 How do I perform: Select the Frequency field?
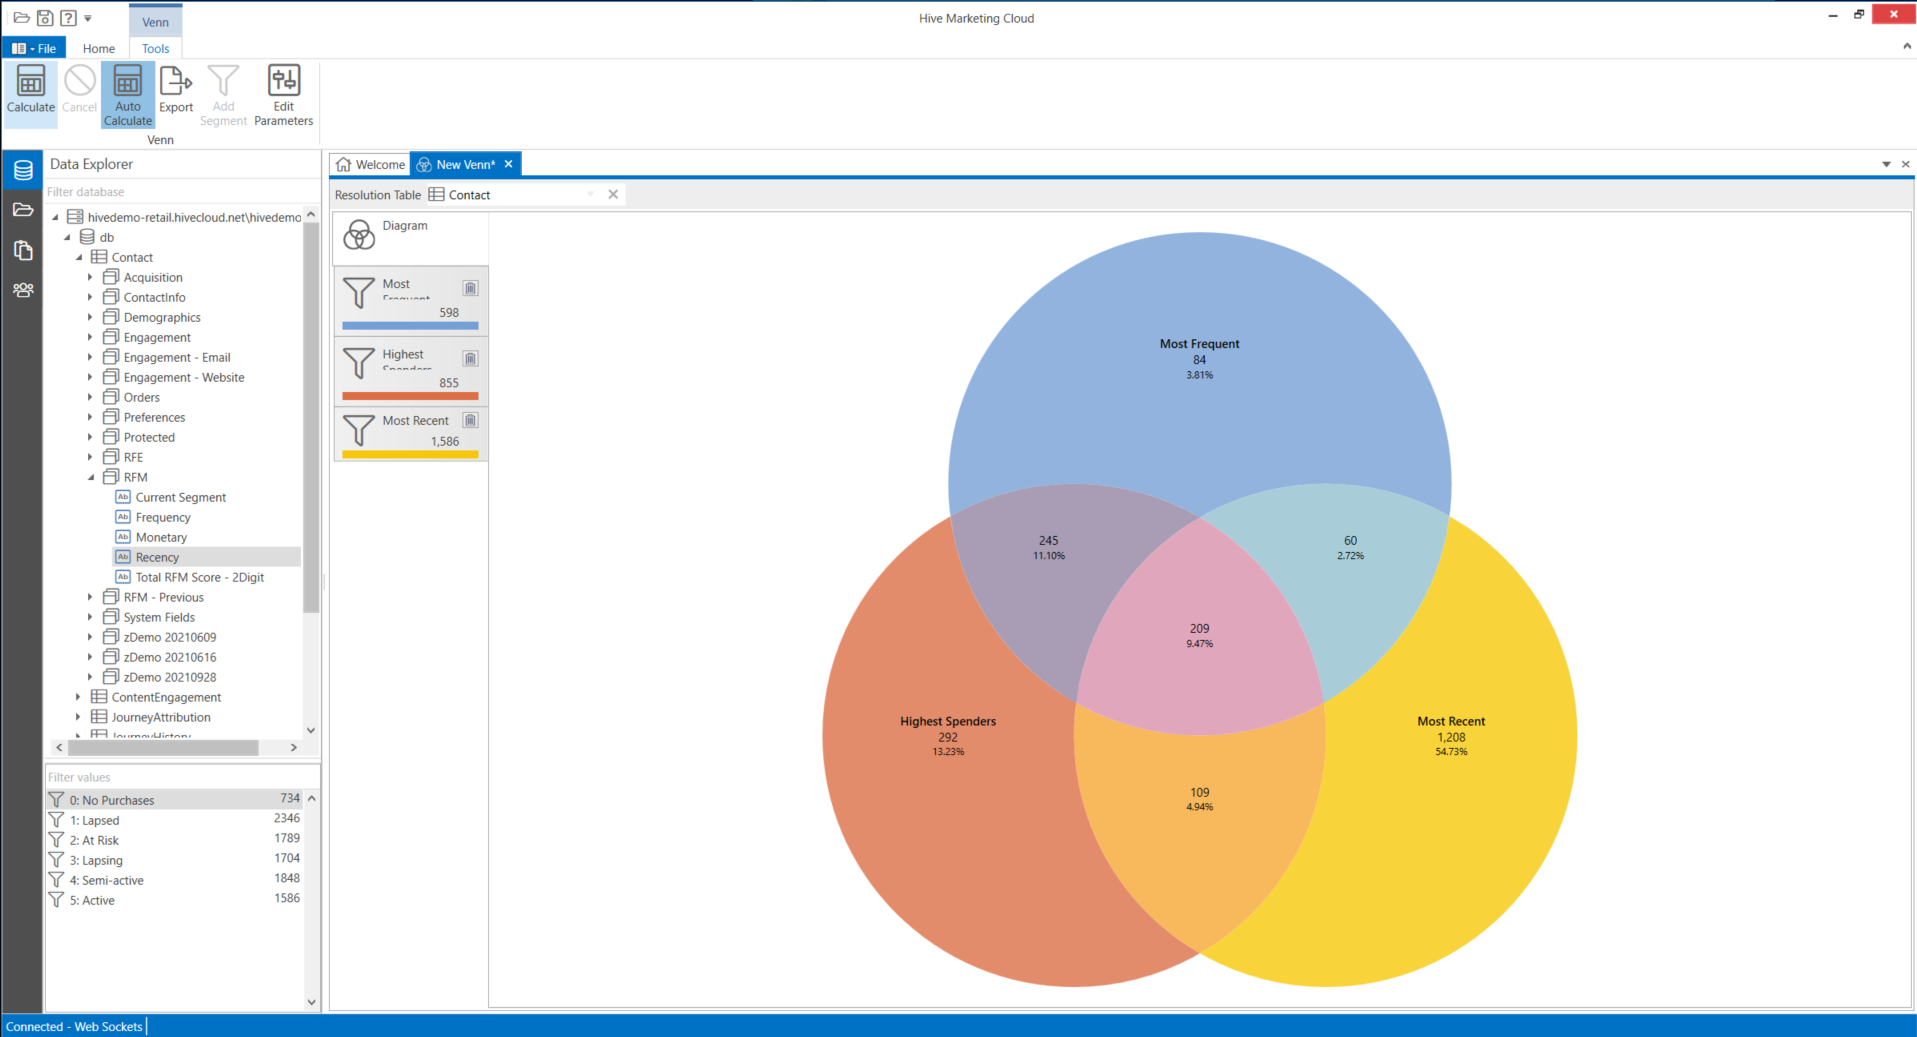[163, 517]
